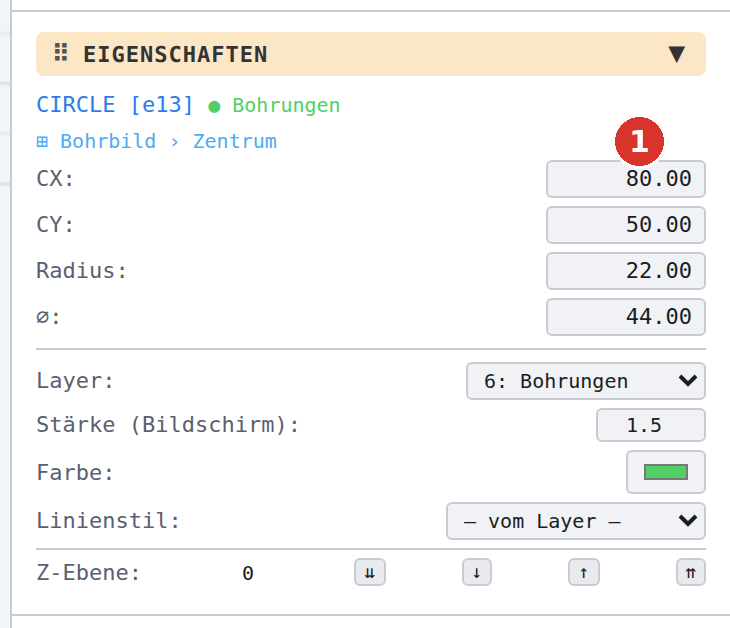
Task: Click the CX input field with 80.00
Action: tap(626, 179)
